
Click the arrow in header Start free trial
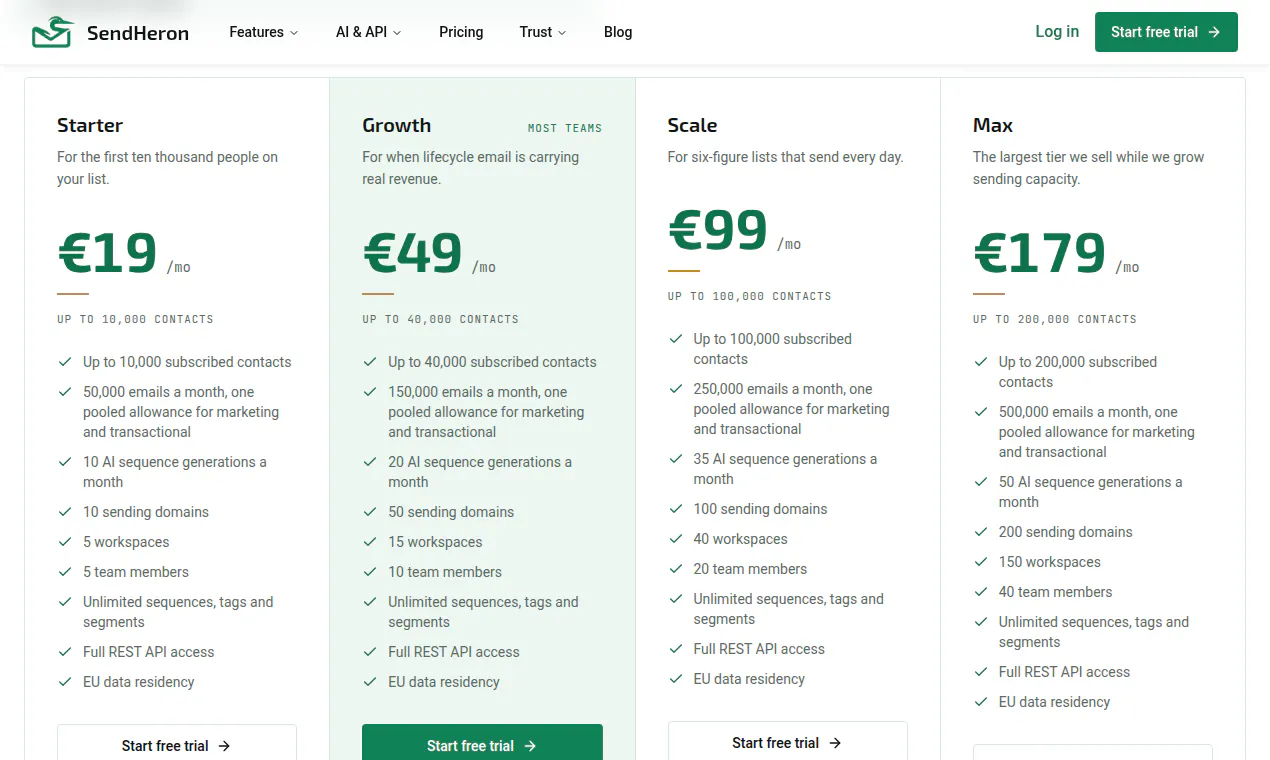[x=1214, y=32]
